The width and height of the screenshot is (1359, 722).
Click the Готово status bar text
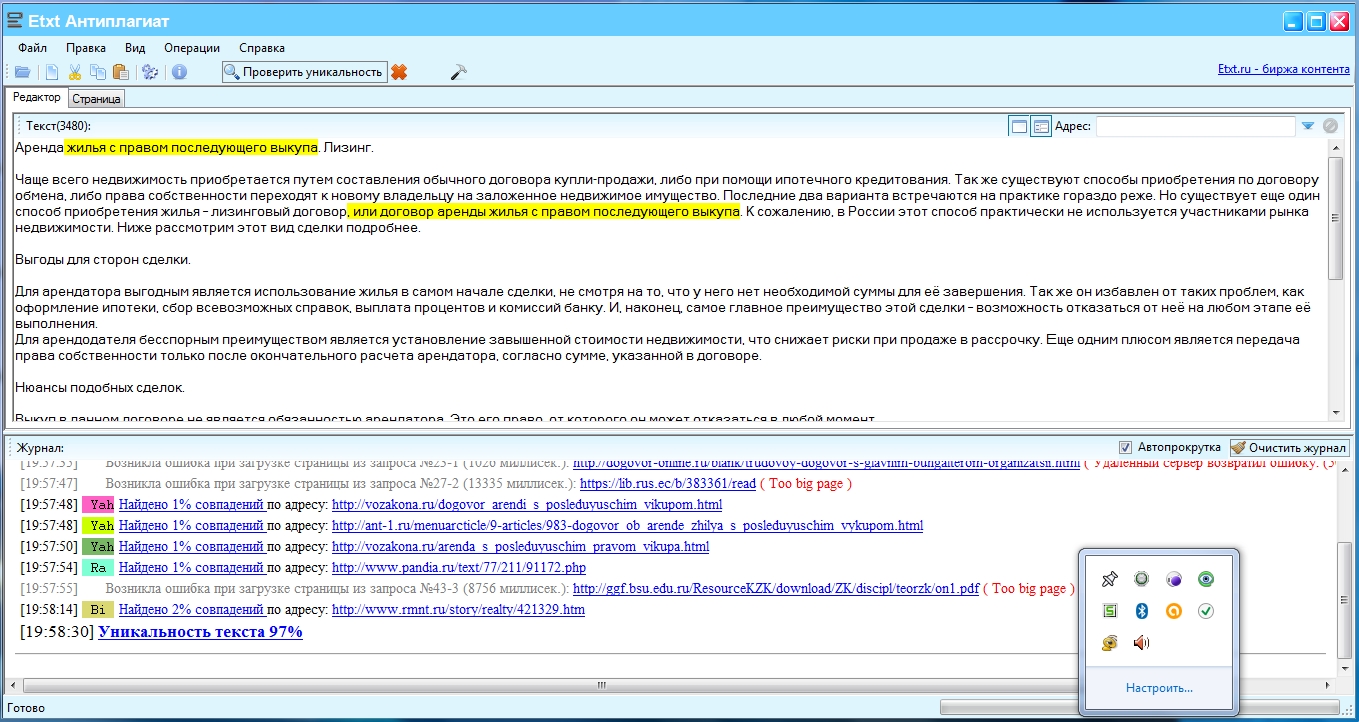[x=26, y=709]
